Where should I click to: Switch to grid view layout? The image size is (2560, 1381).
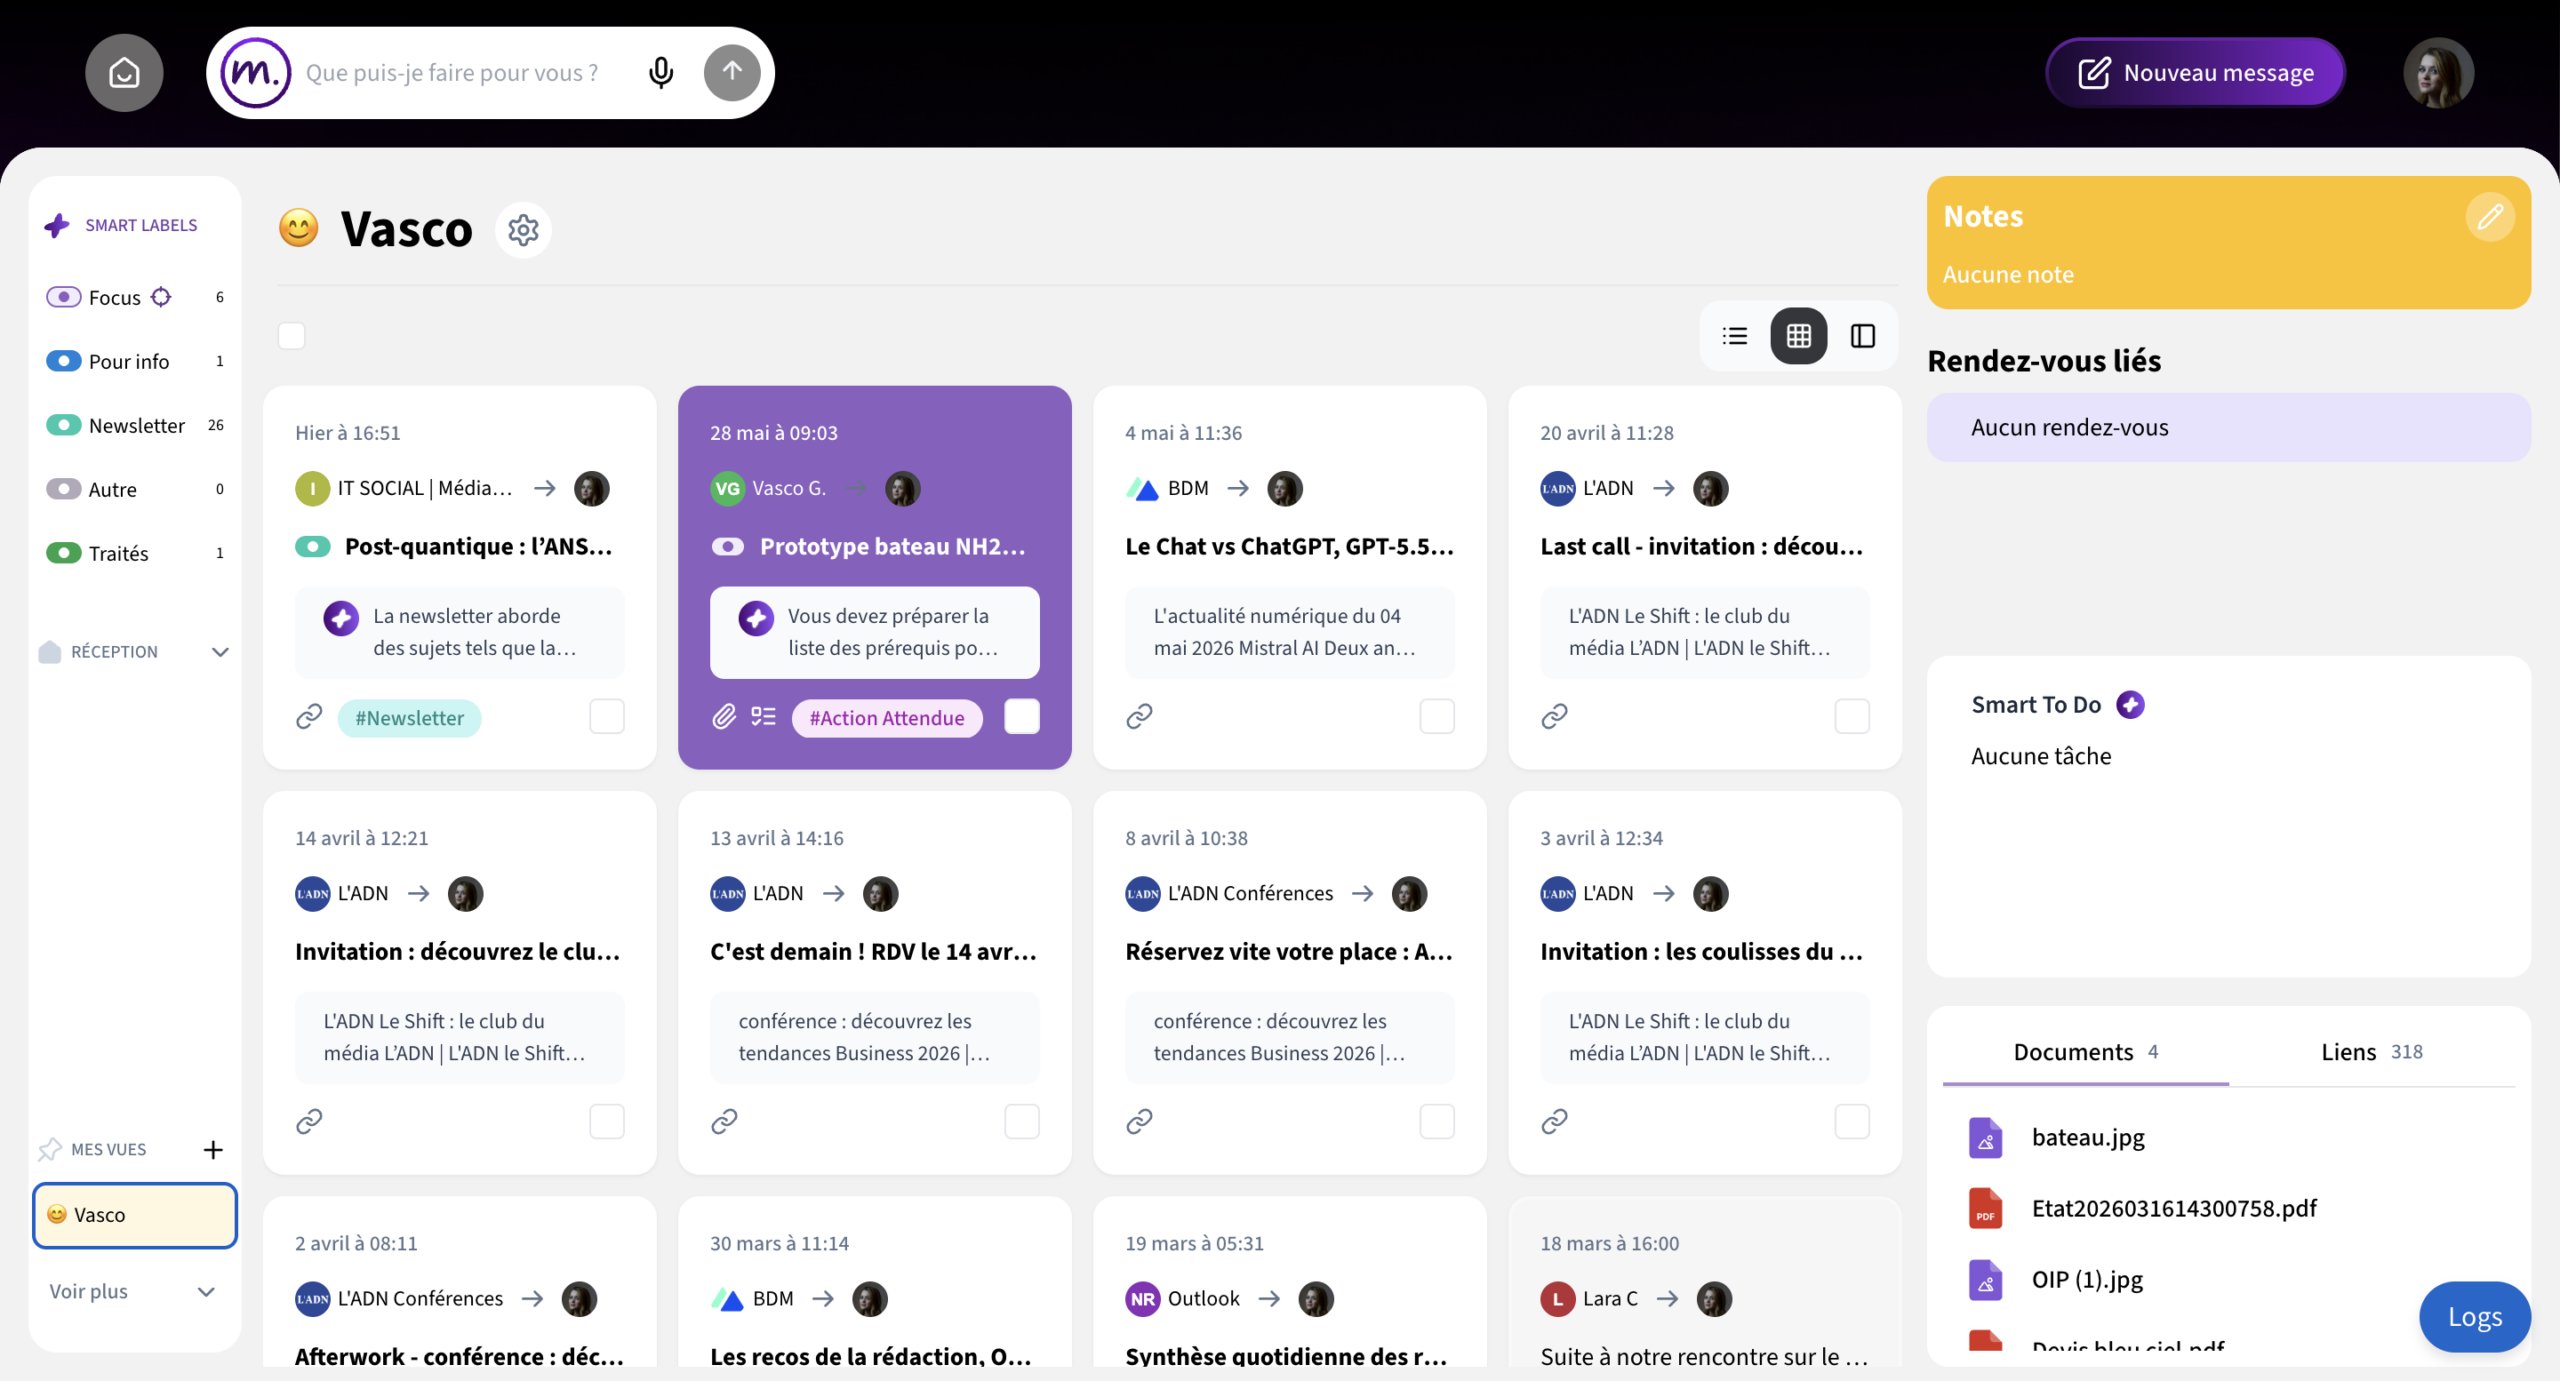pyautogui.click(x=1799, y=336)
